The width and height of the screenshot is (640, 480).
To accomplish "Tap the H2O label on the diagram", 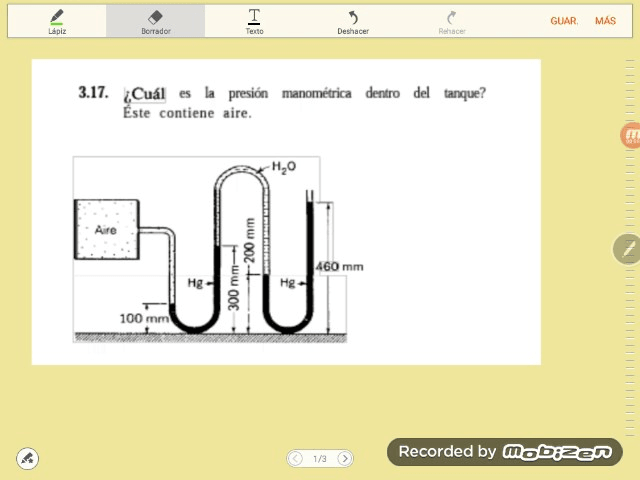I will point(284,168).
